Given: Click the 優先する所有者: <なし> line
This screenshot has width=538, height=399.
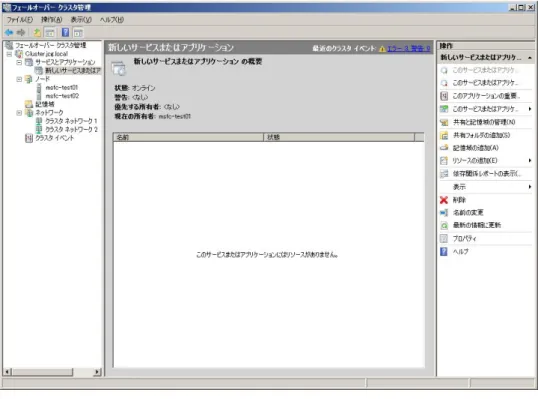Looking at the screenshot, I should (x=147, y=107).
